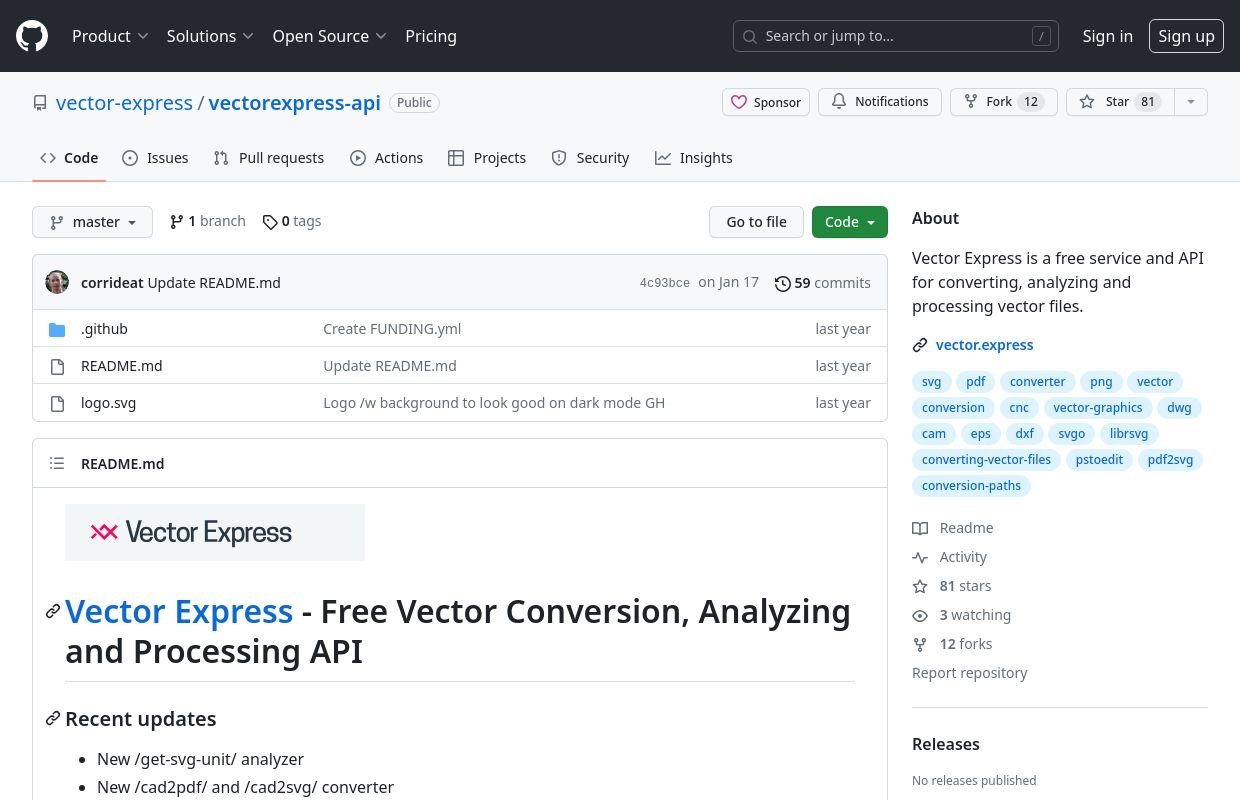Image resolution: width=1240 pixels, height=800 pixels.
Task: Click the dwg topic tag
Action: click(x=1179, y=408)
